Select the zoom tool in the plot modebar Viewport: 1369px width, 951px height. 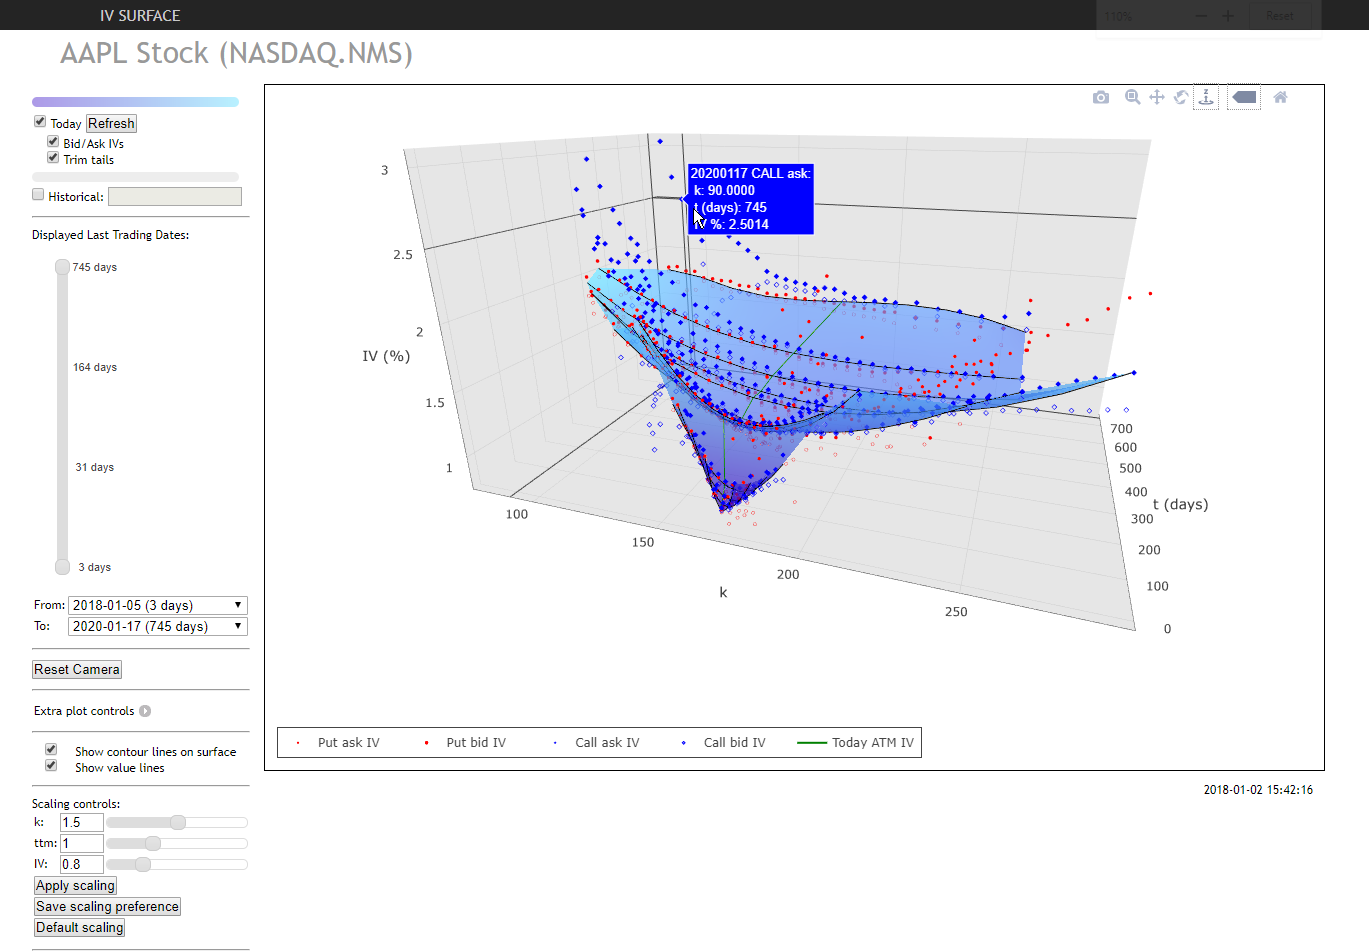(1133, 97)
